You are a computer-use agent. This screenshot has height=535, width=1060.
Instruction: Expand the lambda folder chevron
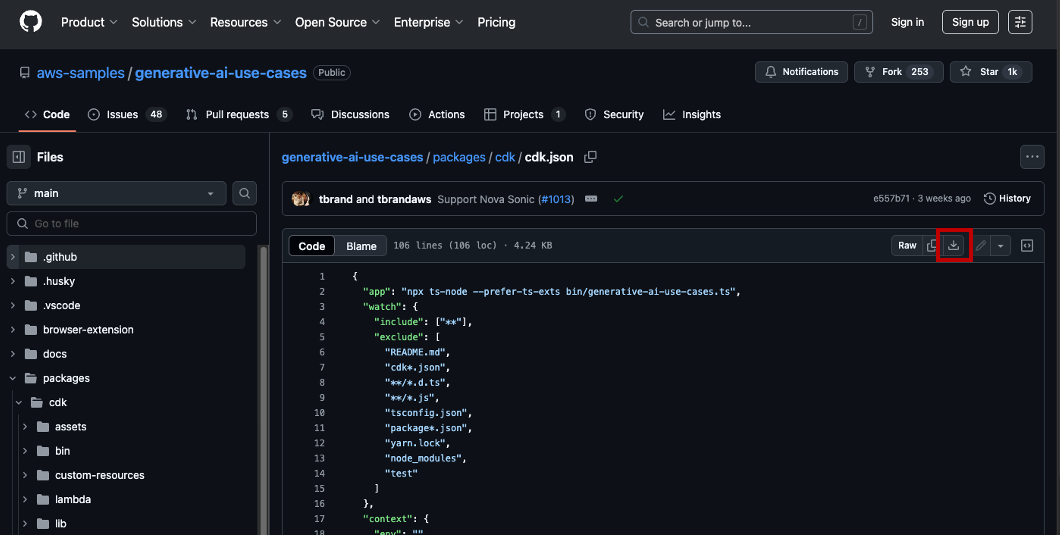point(25,499)
